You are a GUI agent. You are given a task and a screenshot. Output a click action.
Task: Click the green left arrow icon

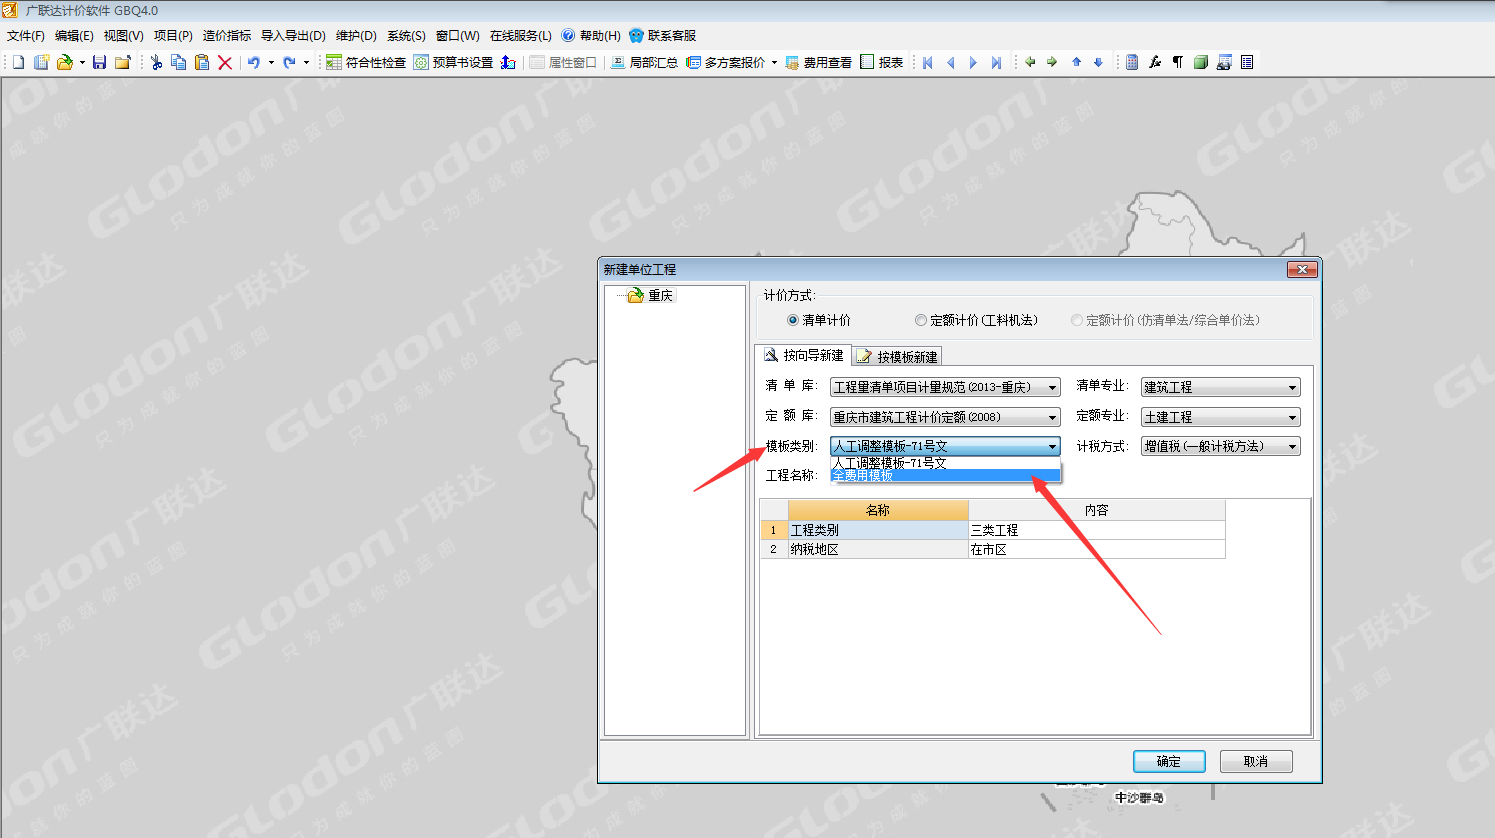[1030, 62]
